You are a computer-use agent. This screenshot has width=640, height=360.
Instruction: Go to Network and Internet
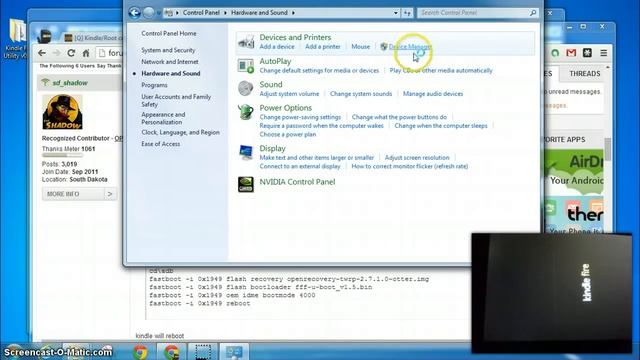[170, 62]
